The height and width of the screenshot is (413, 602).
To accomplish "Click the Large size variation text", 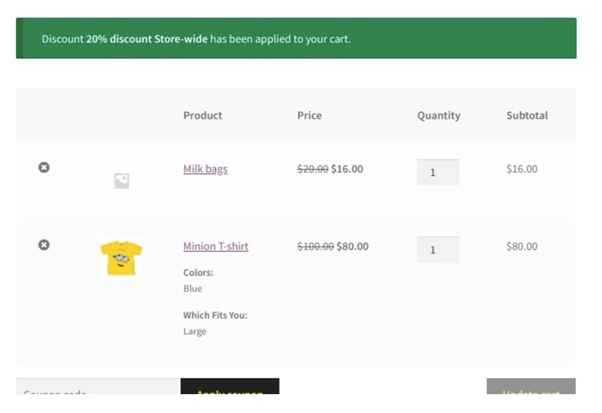I will pyautogui.click(x=194, y=331).
